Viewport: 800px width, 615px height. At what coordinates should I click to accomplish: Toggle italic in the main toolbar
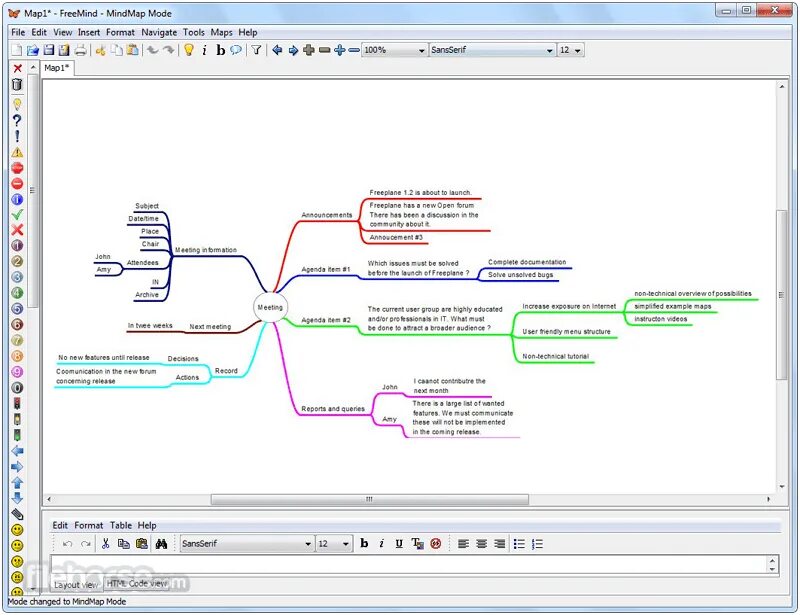click(205, 50)
